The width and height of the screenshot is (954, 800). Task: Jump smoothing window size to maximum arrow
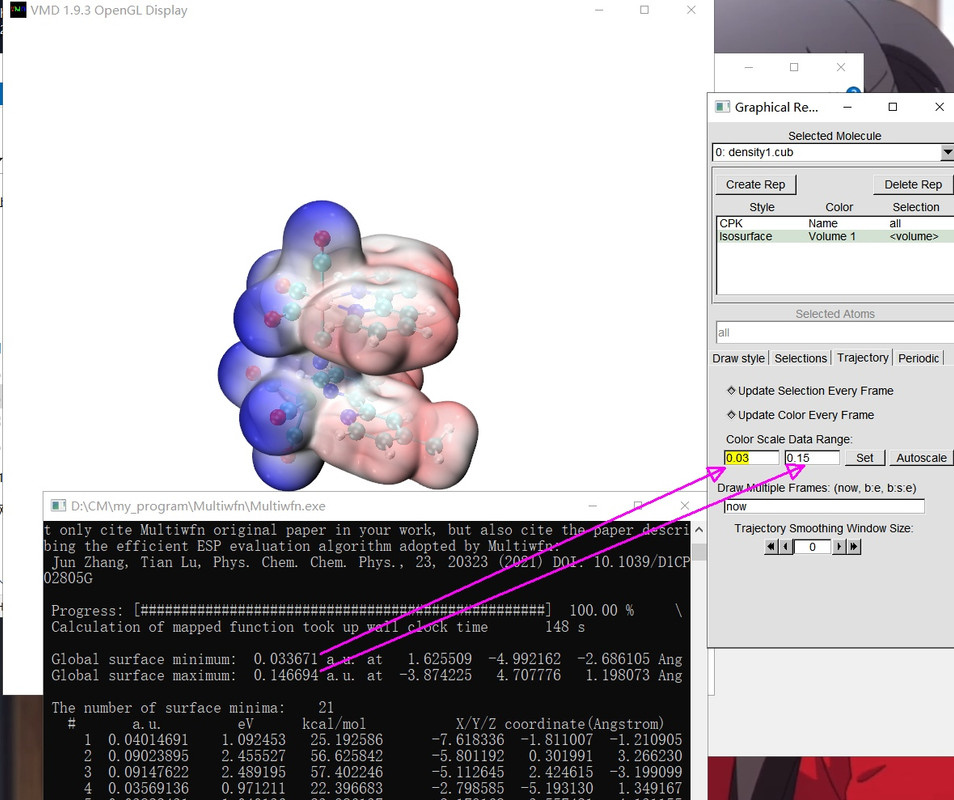click(854, 546)
